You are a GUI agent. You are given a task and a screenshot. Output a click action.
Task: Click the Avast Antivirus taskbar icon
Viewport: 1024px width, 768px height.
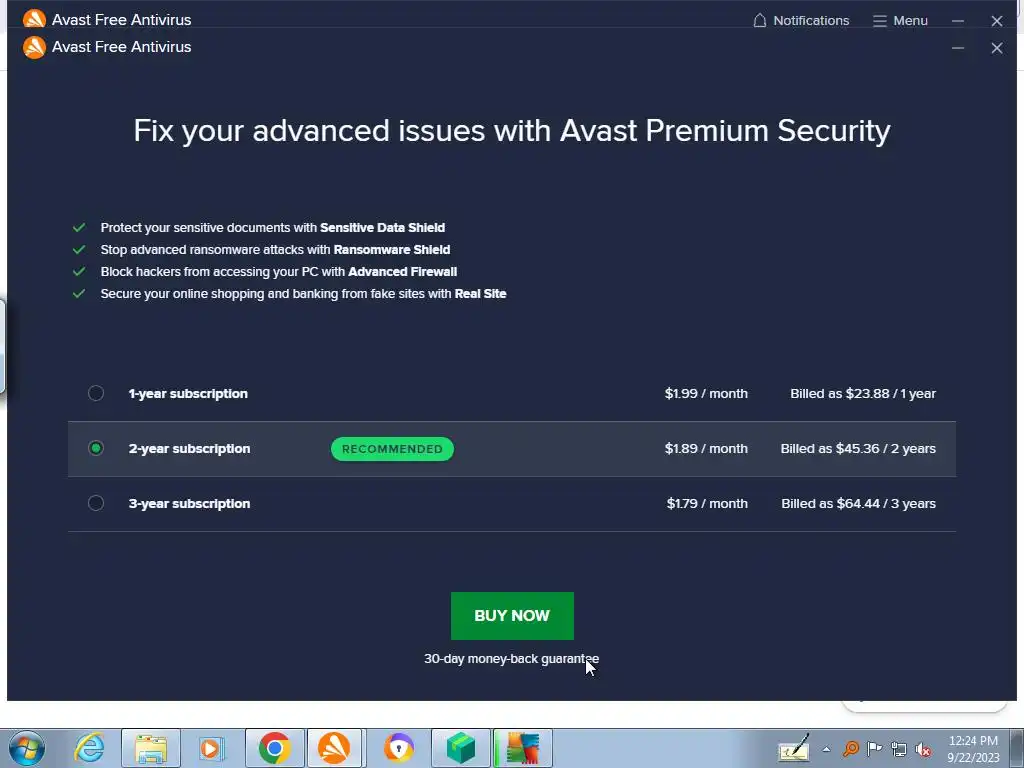click(x=334, y=748)
